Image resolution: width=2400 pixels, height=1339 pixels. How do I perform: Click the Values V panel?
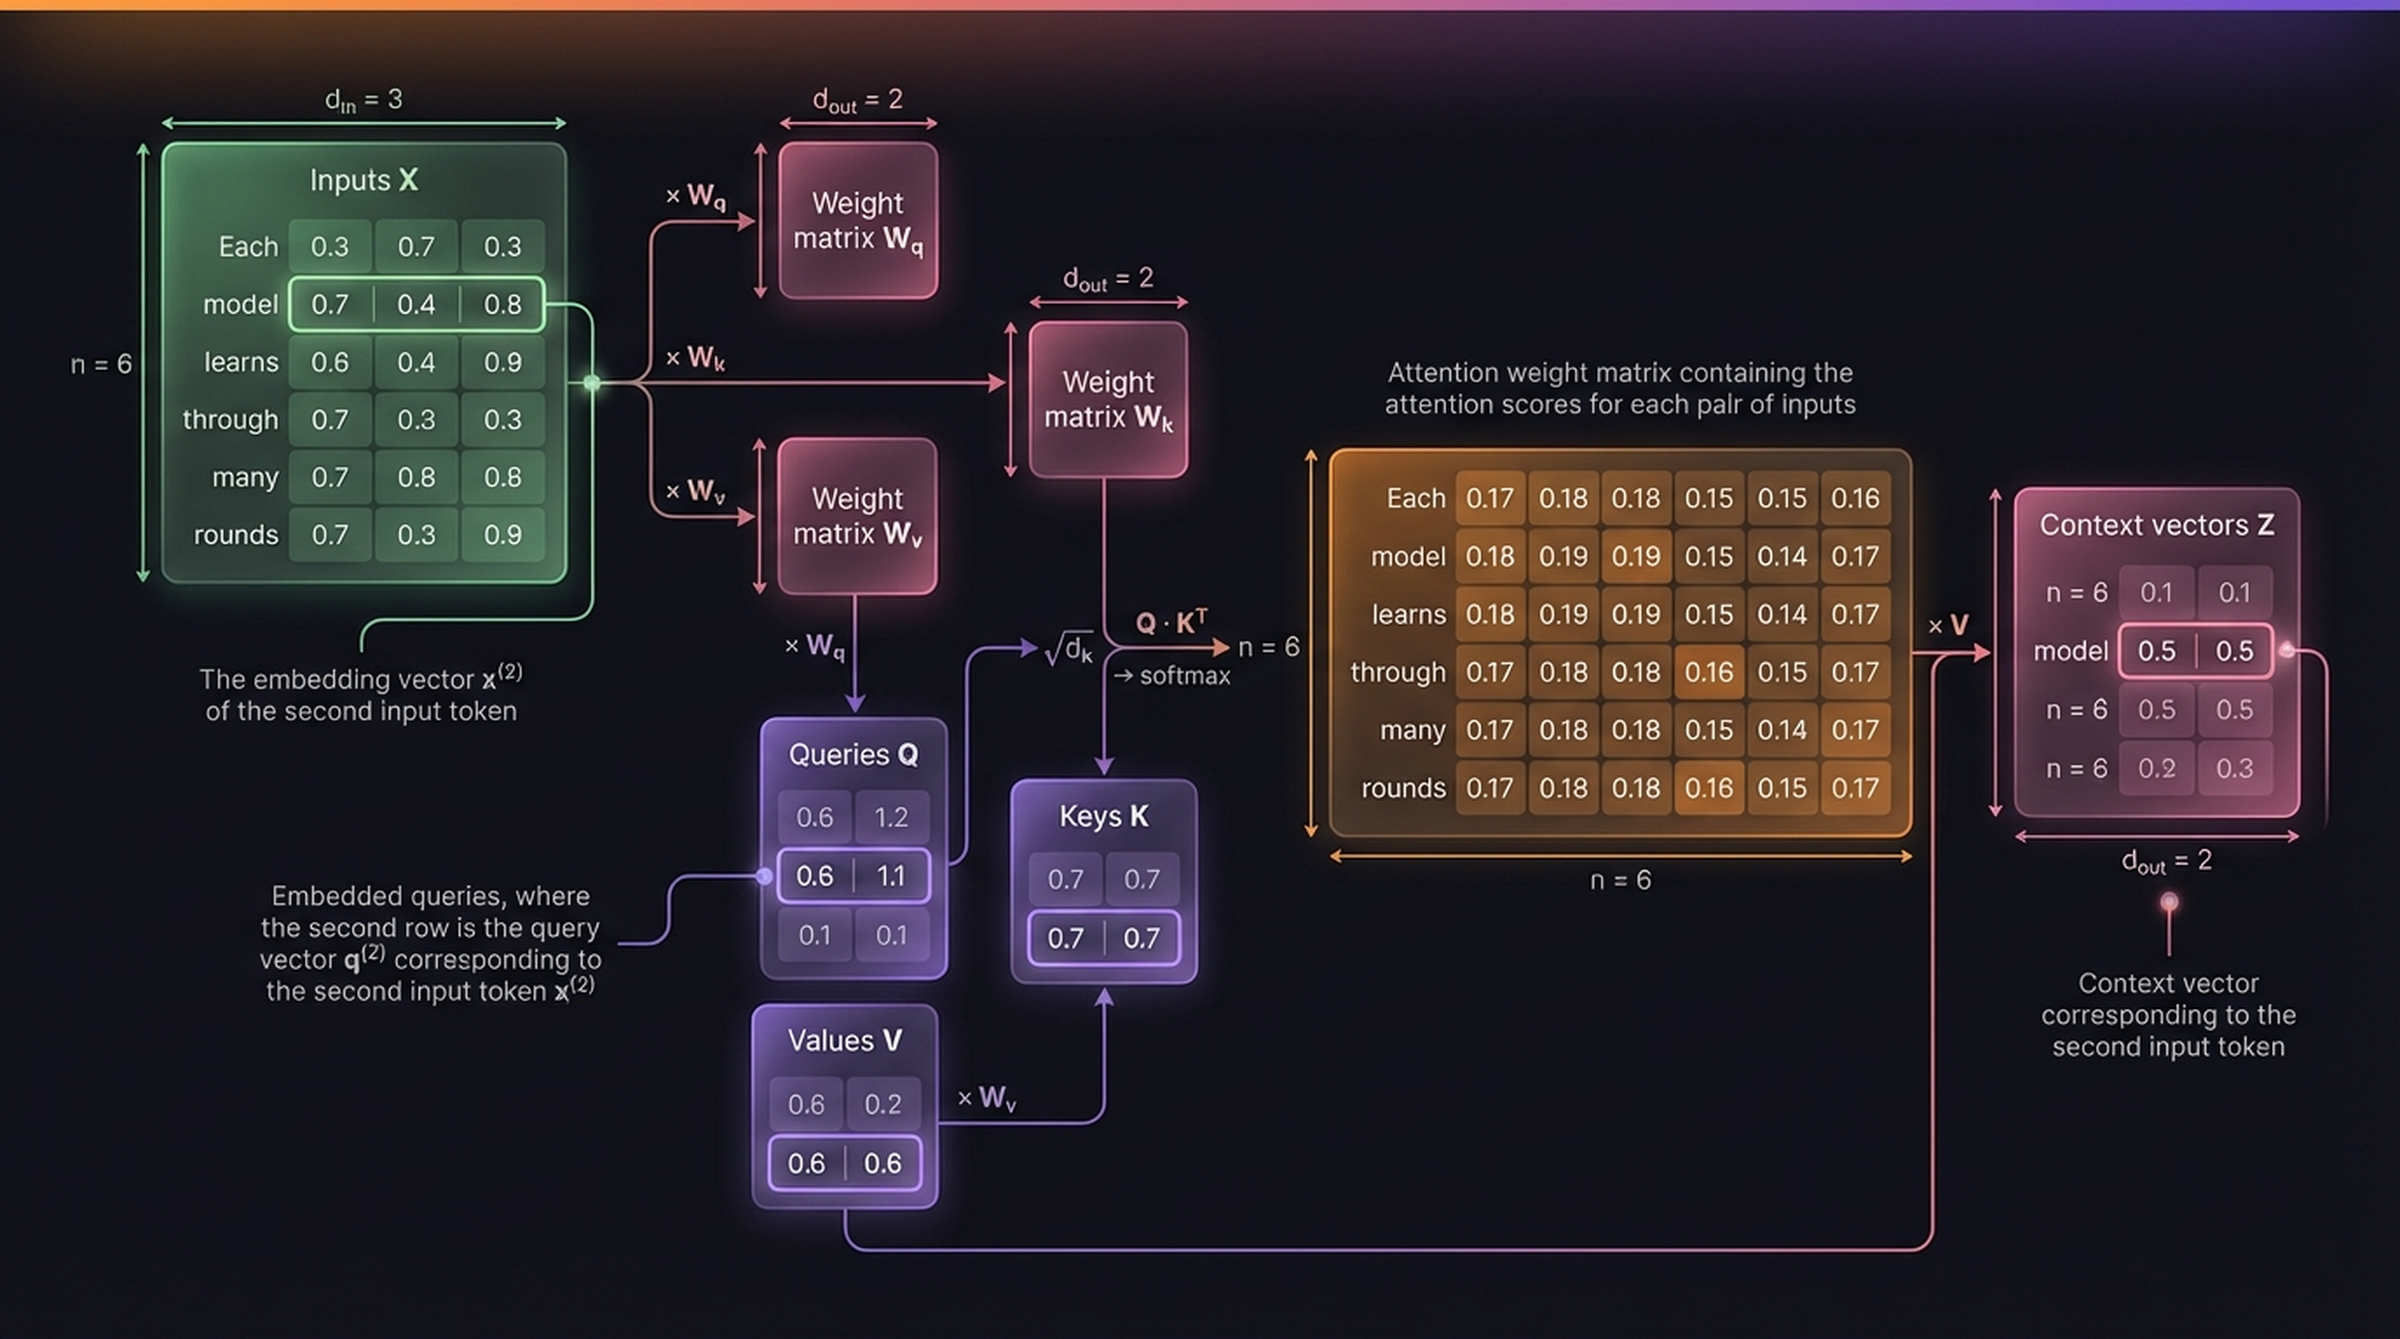tap(845, 1041)
